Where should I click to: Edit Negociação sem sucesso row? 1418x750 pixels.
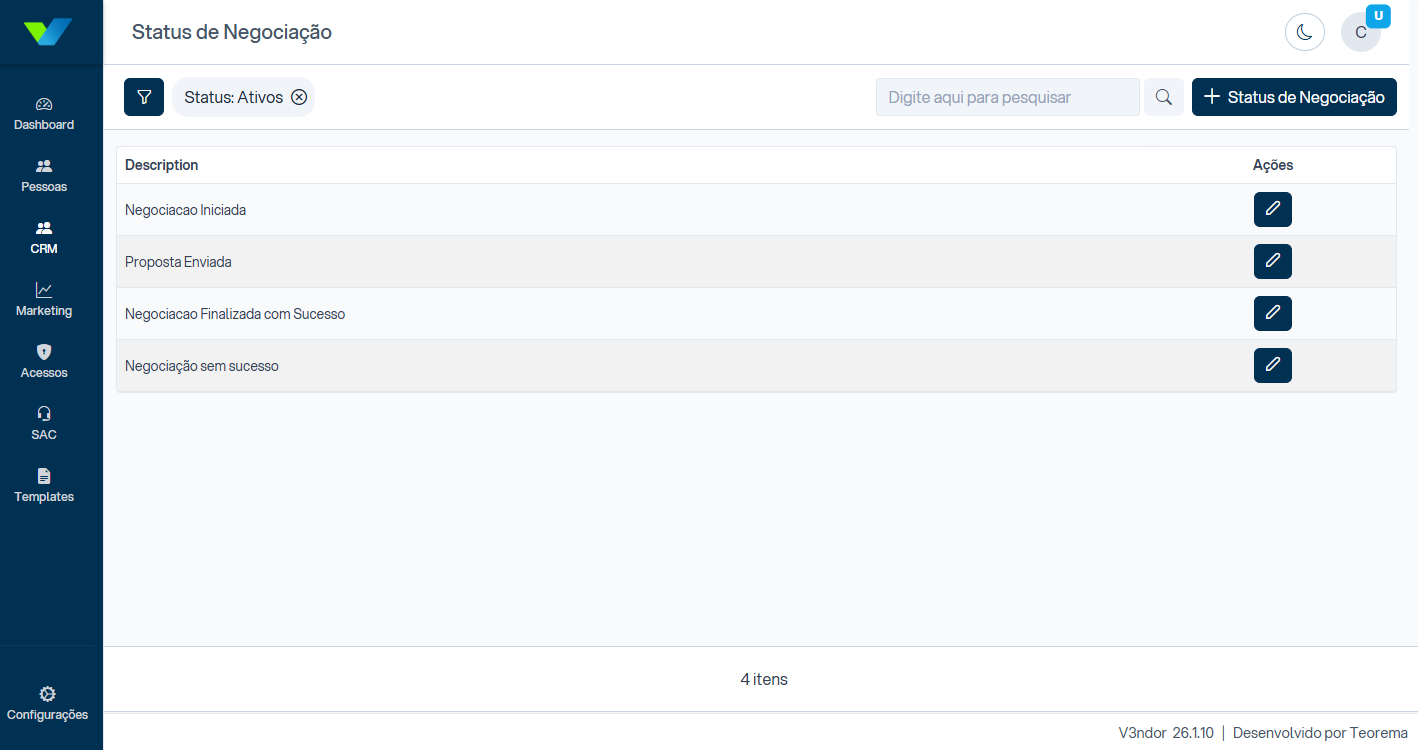[x=1273, y=365]
